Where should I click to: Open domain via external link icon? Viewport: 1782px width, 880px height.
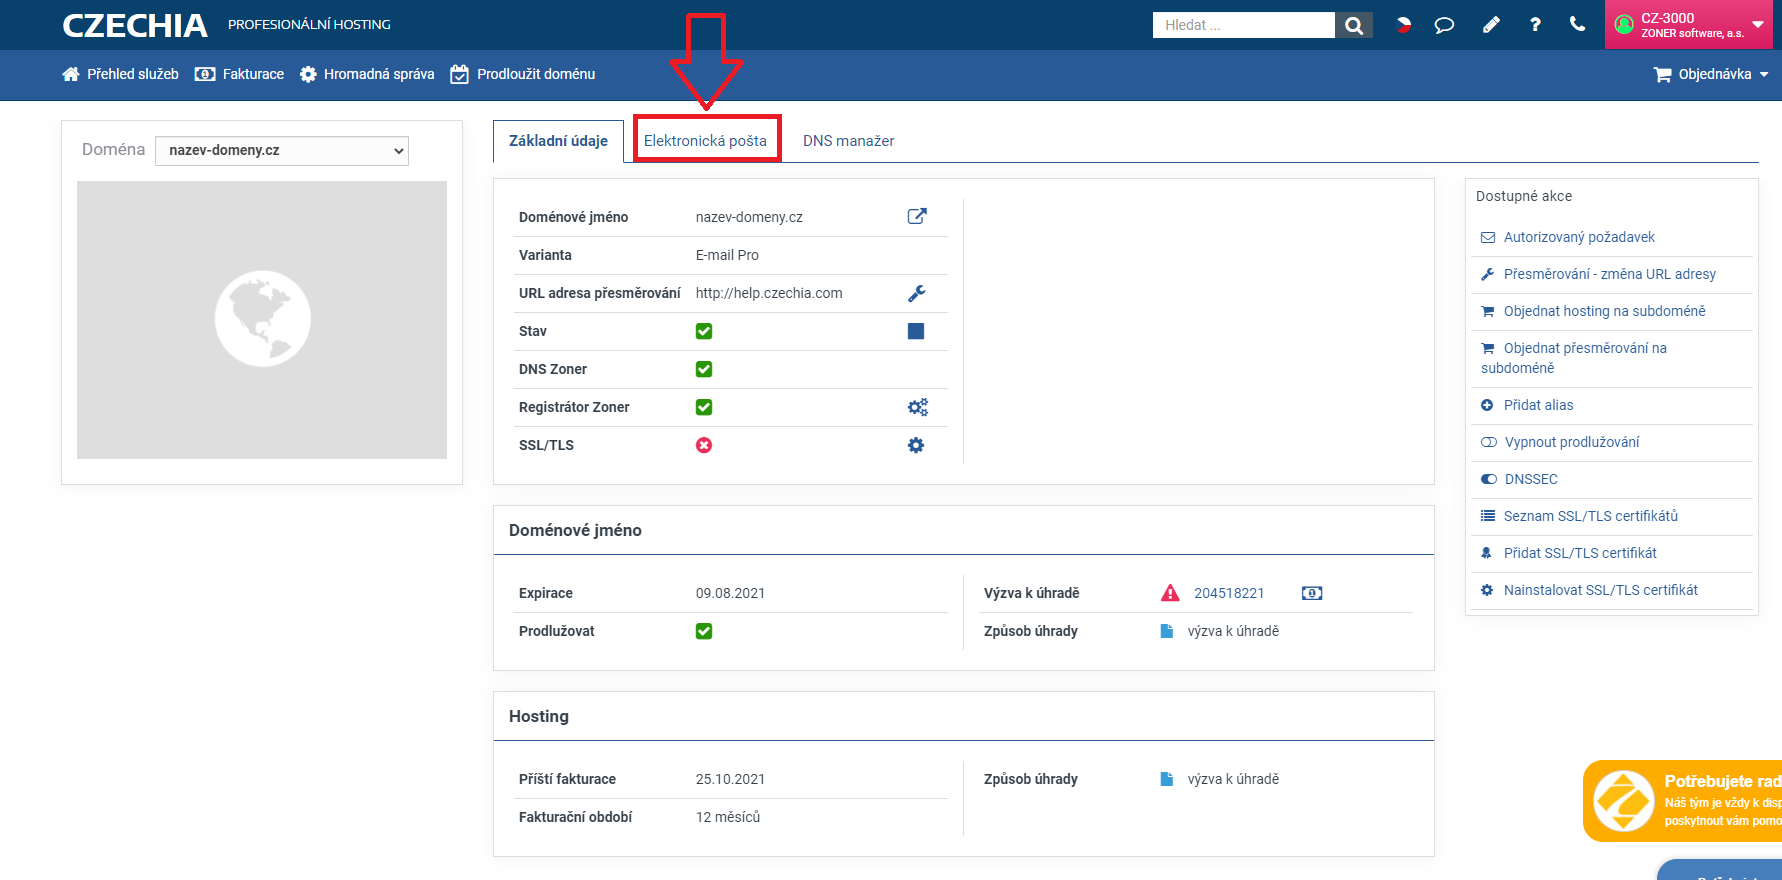pos(916,216)
